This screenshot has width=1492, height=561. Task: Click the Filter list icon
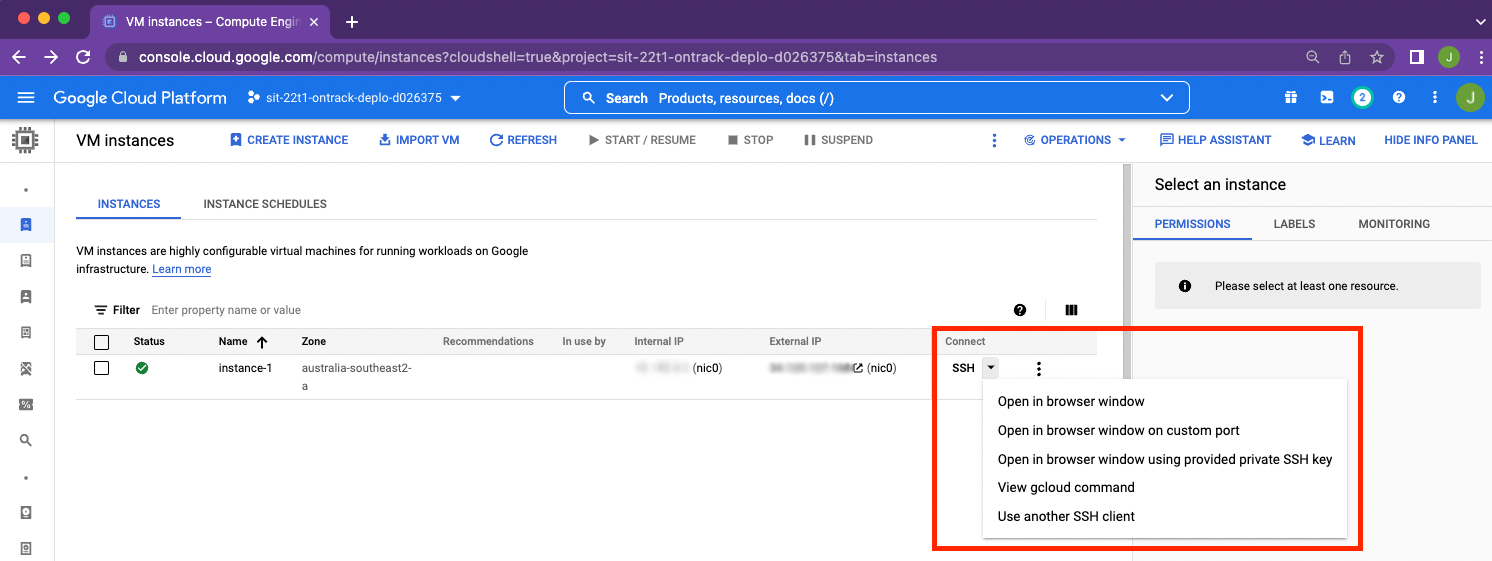click(x=101, y=310)
